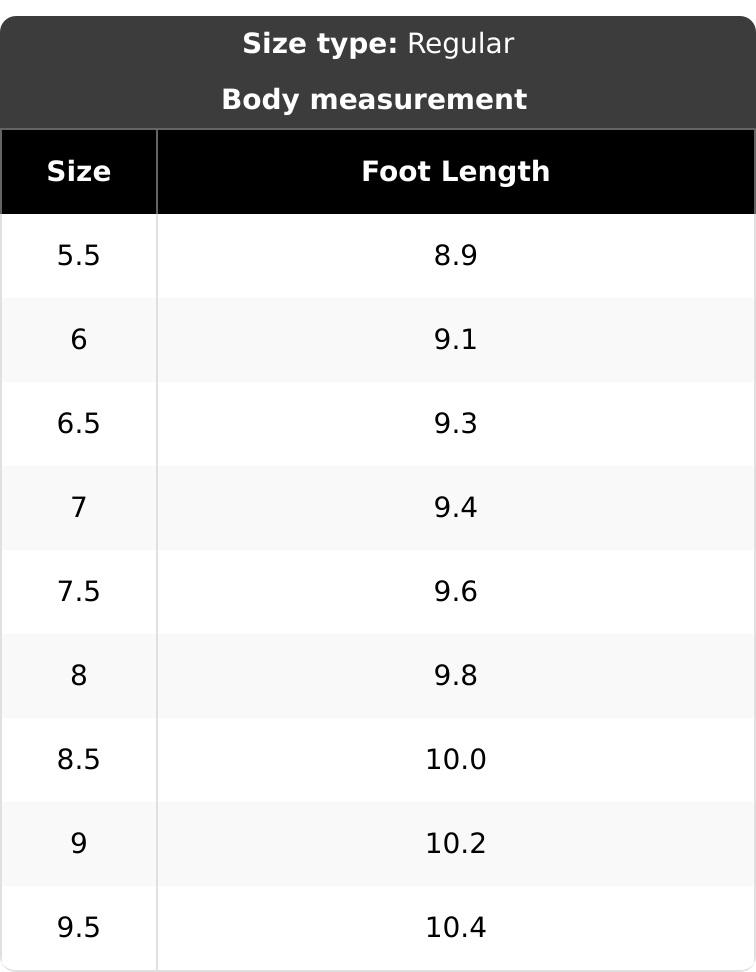The width and height of the screenshot is (756, 972).
Task: Select size 8.5 cell
Action: [x=79, y=759]
